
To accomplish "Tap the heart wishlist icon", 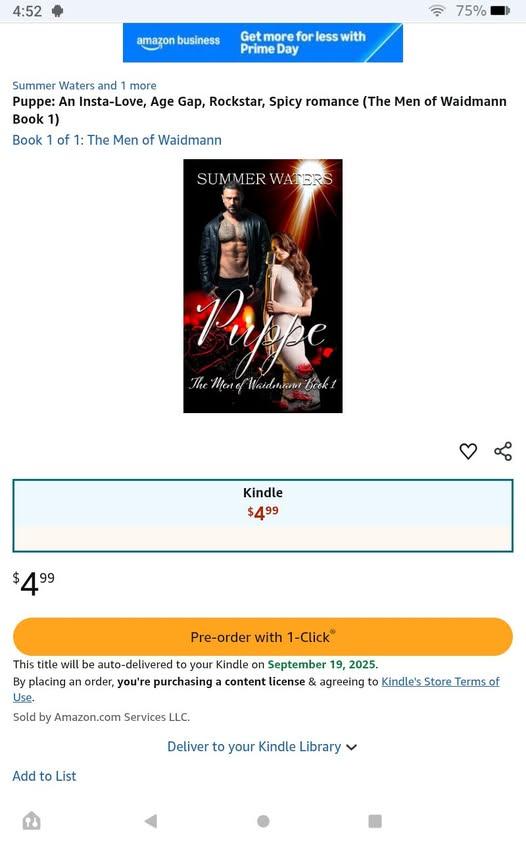I will point(468,451).
